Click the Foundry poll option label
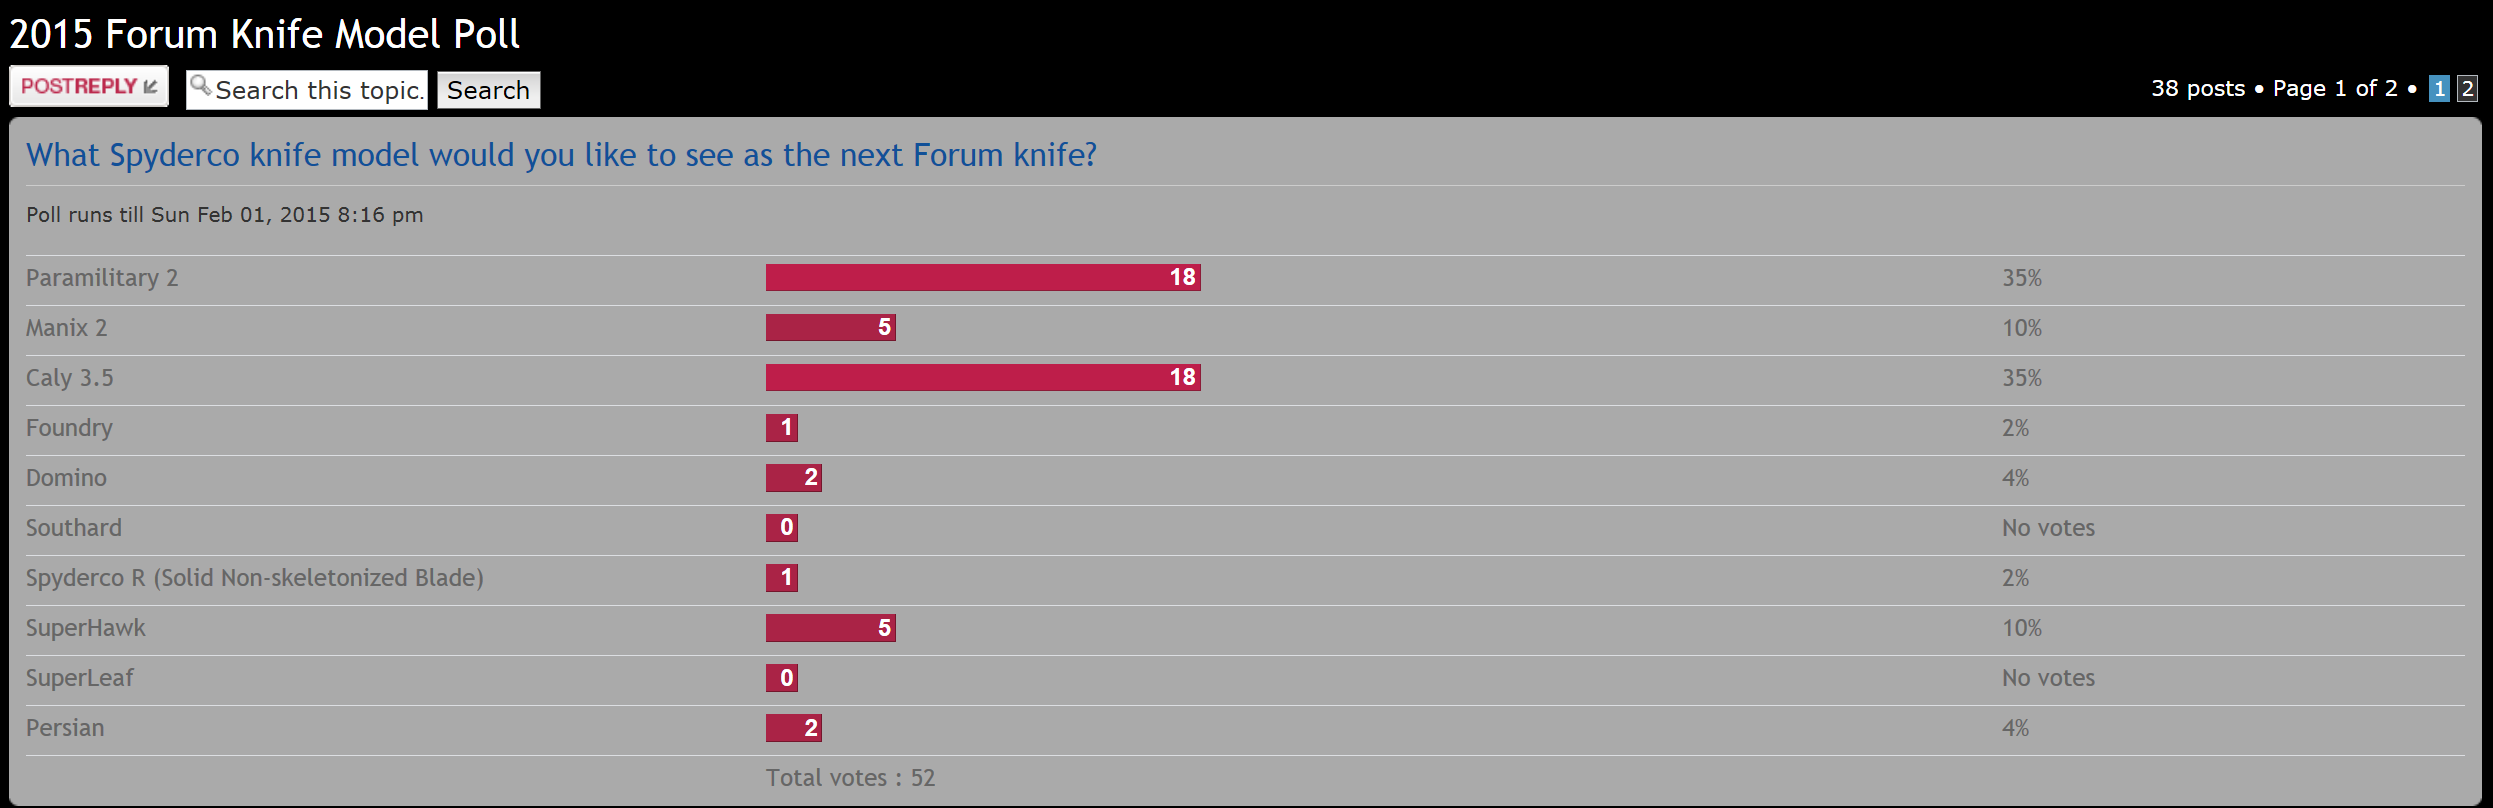The height and width of the screenshot is (808, 2493). pos(69,428)
